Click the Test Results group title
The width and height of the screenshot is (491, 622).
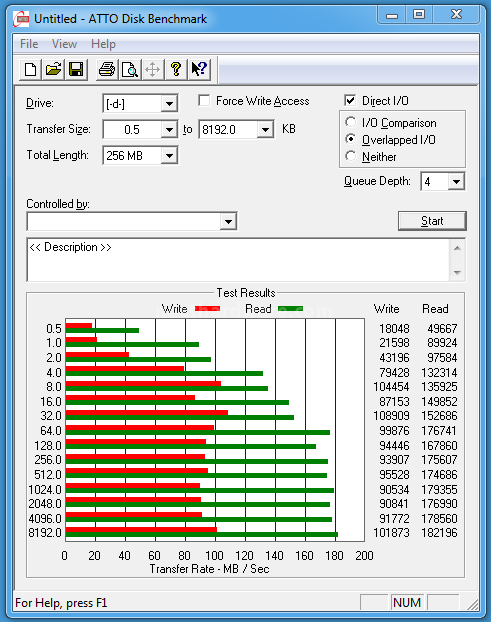tap(246, 293)
